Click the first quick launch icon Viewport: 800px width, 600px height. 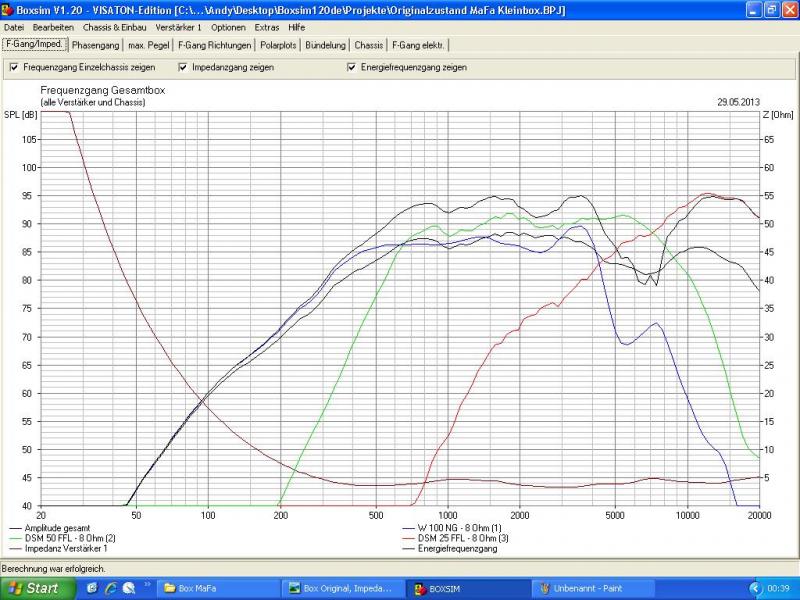[x=90, y=588]
